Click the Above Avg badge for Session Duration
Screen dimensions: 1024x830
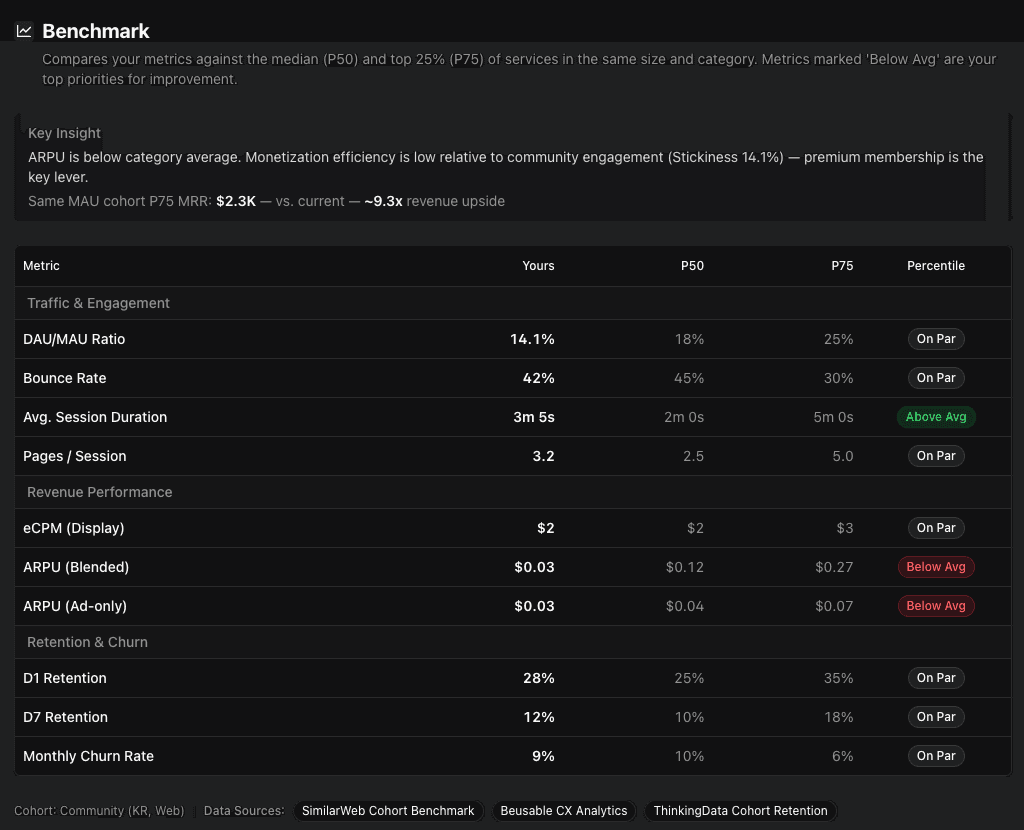click(x=936, y=417)
